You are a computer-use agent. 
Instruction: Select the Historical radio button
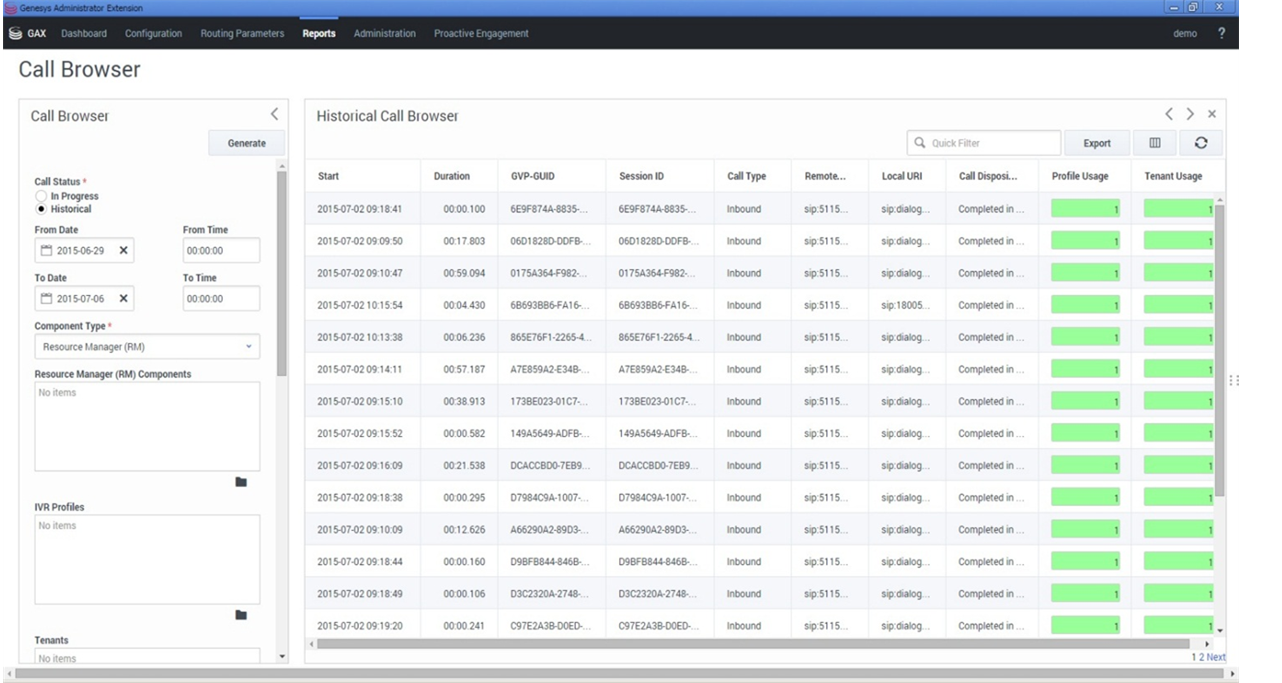[42, 209]
